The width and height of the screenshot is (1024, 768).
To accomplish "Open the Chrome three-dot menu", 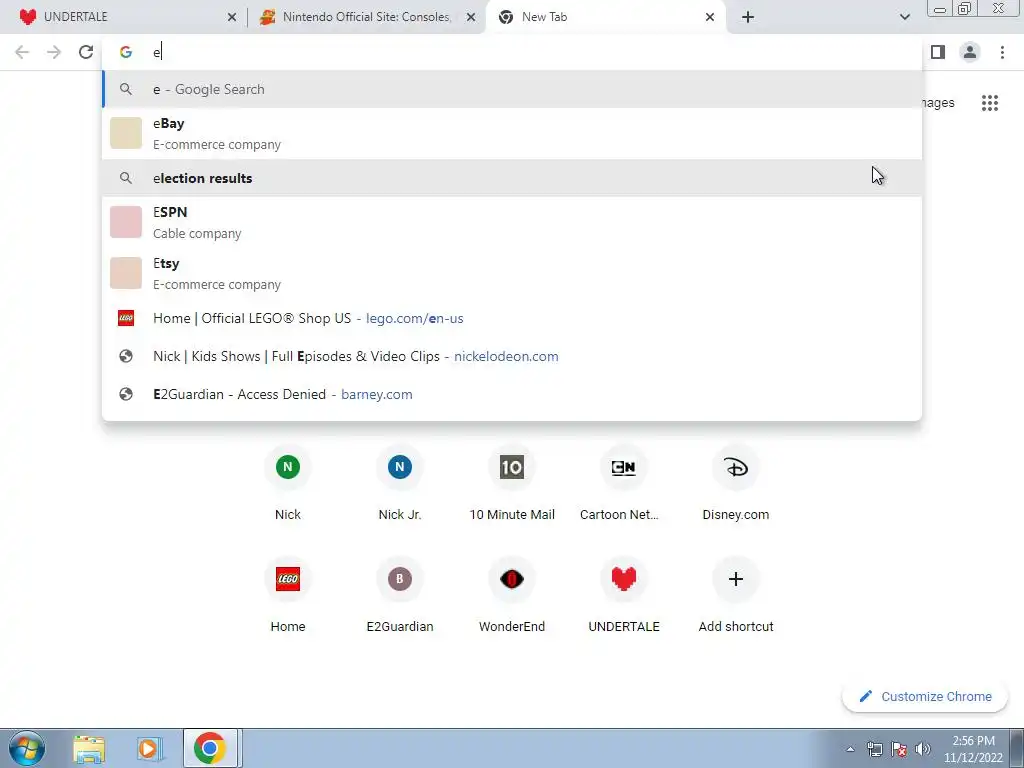I will tap(1002, 52).
